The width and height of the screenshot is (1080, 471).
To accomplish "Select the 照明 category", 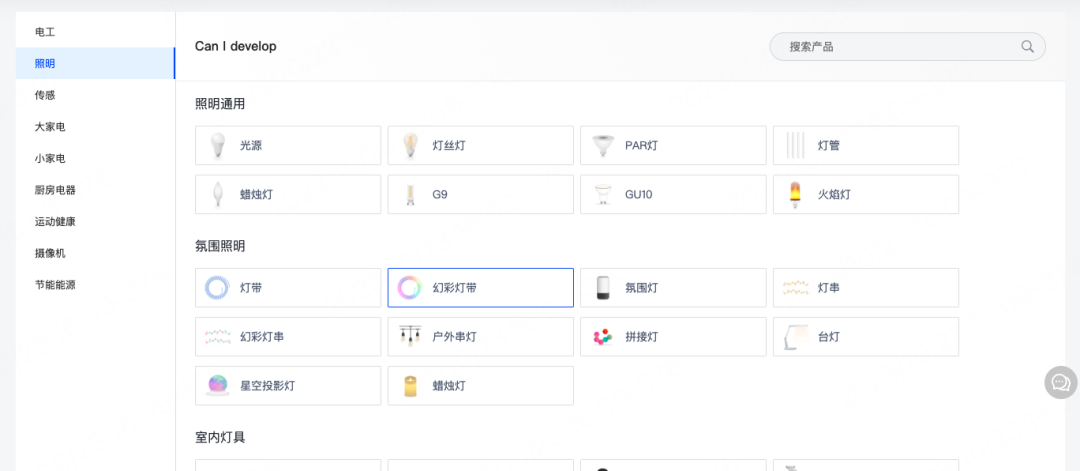I will (x=96, y=63).
